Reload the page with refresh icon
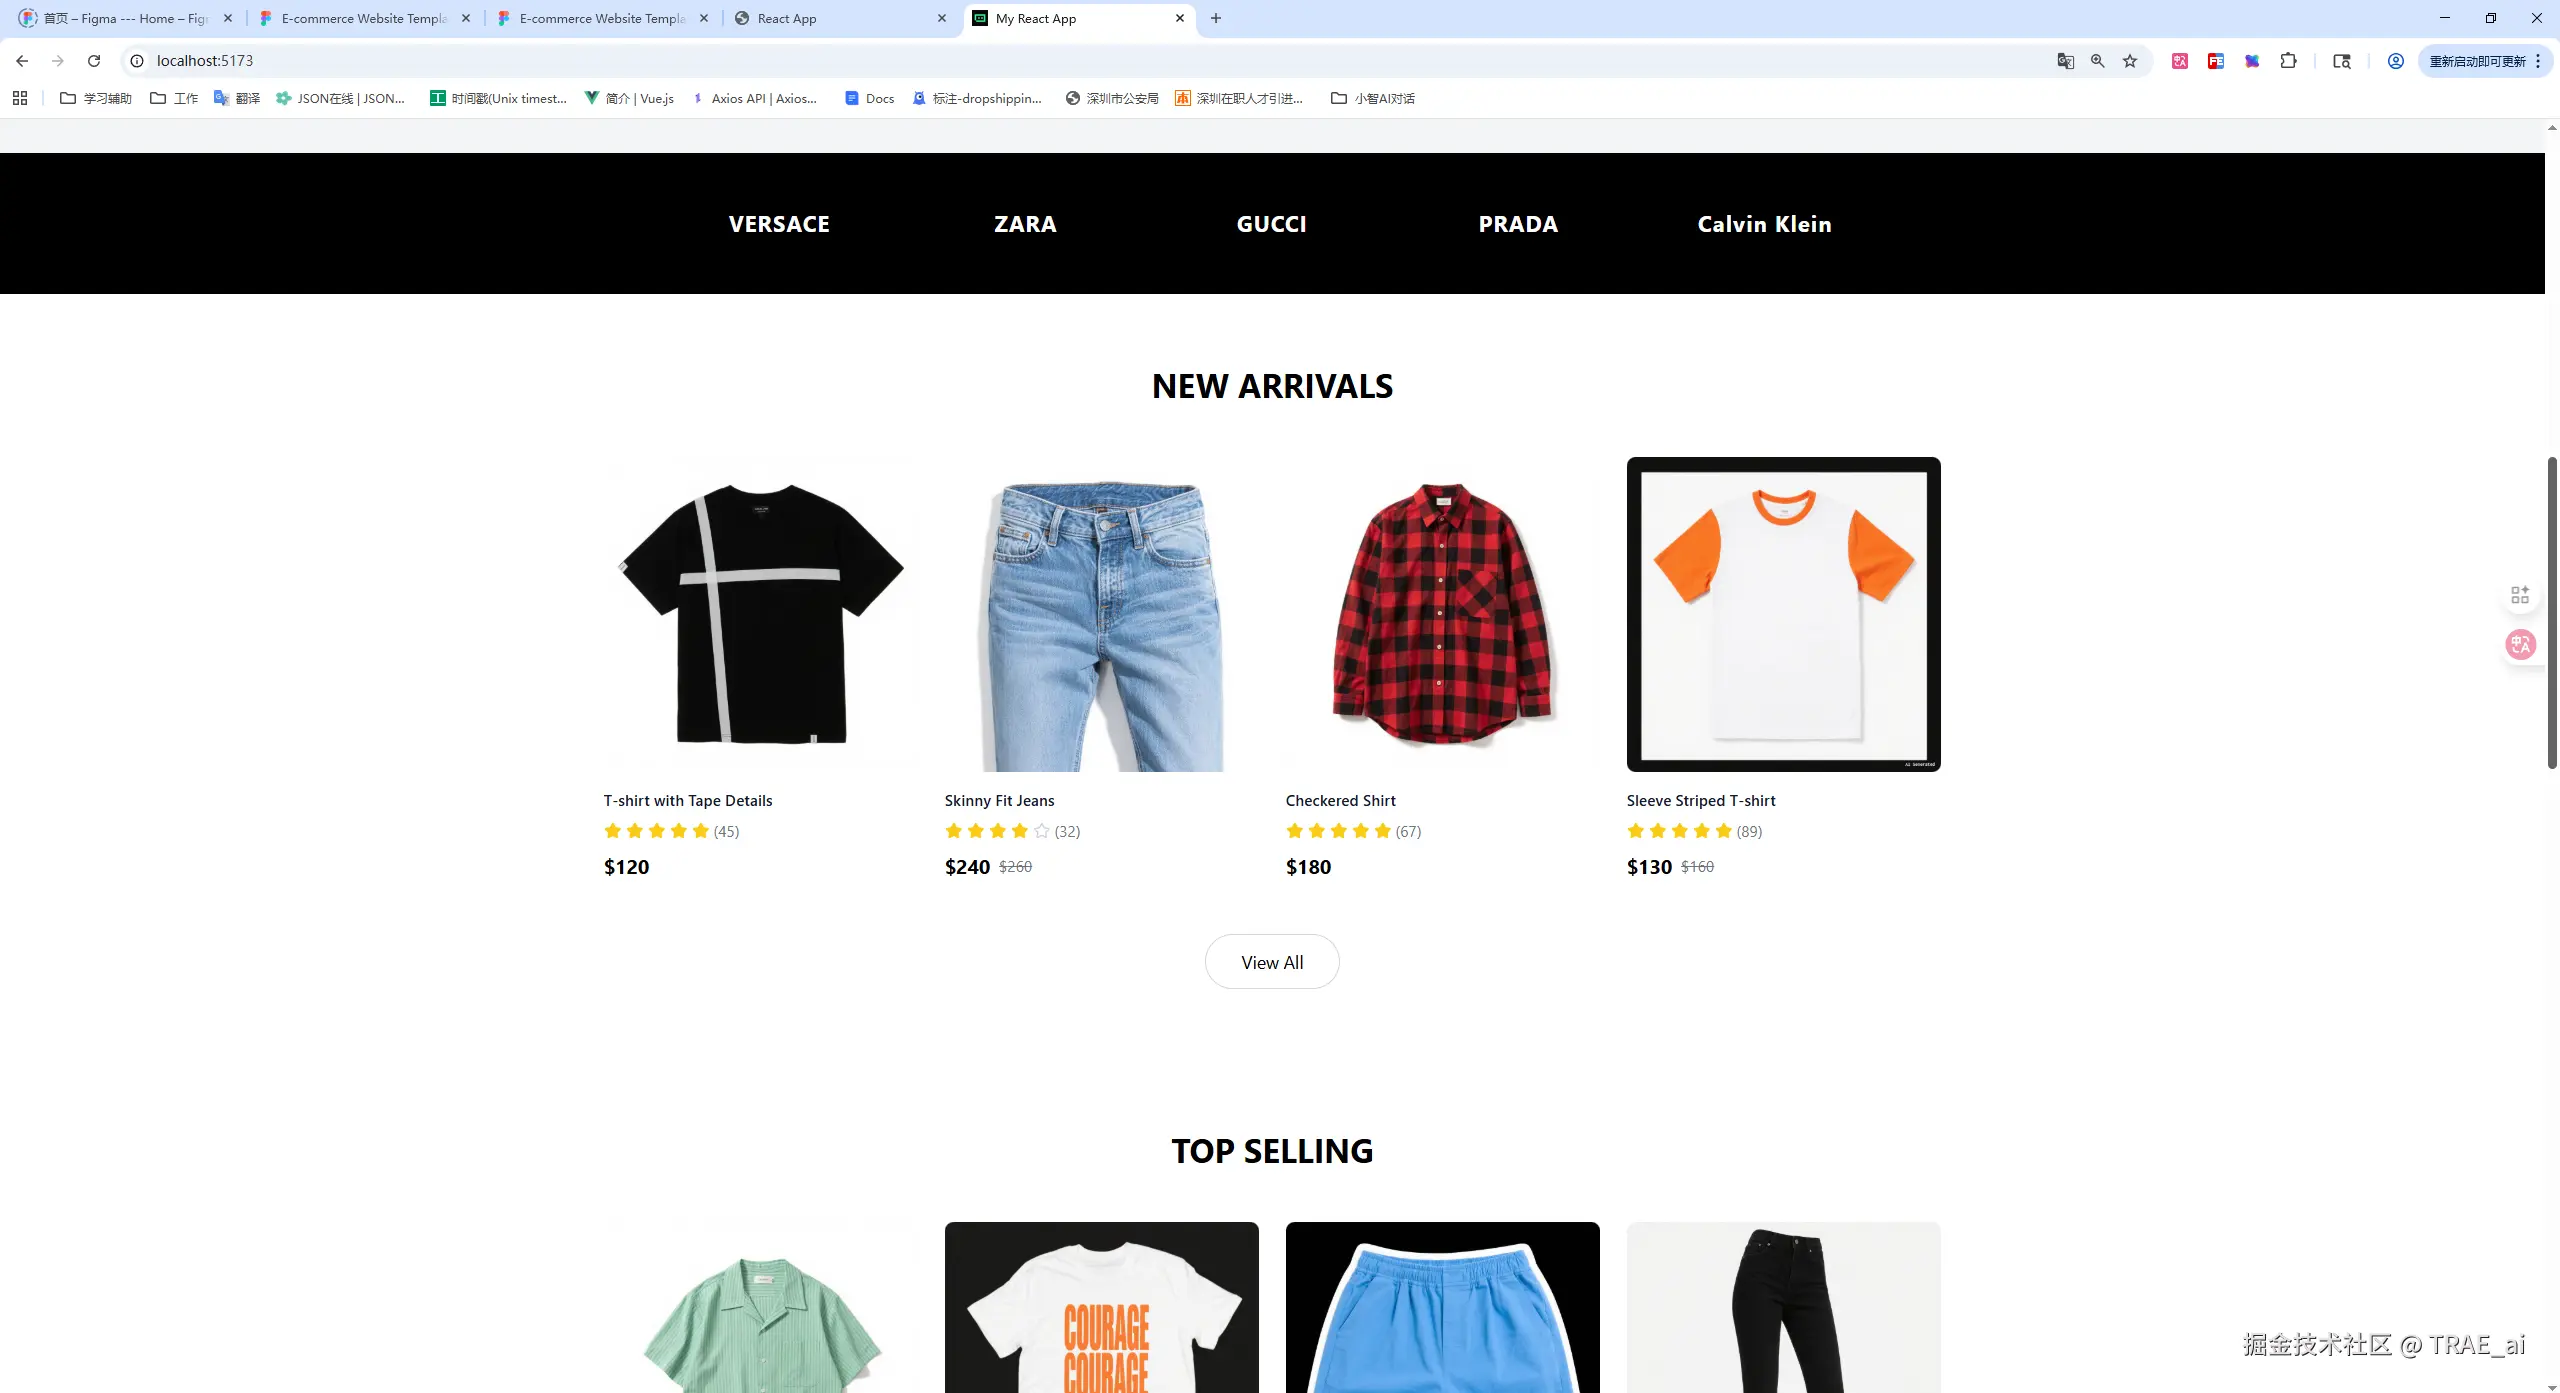The image size is (2560, 1393). click(94, 61)
